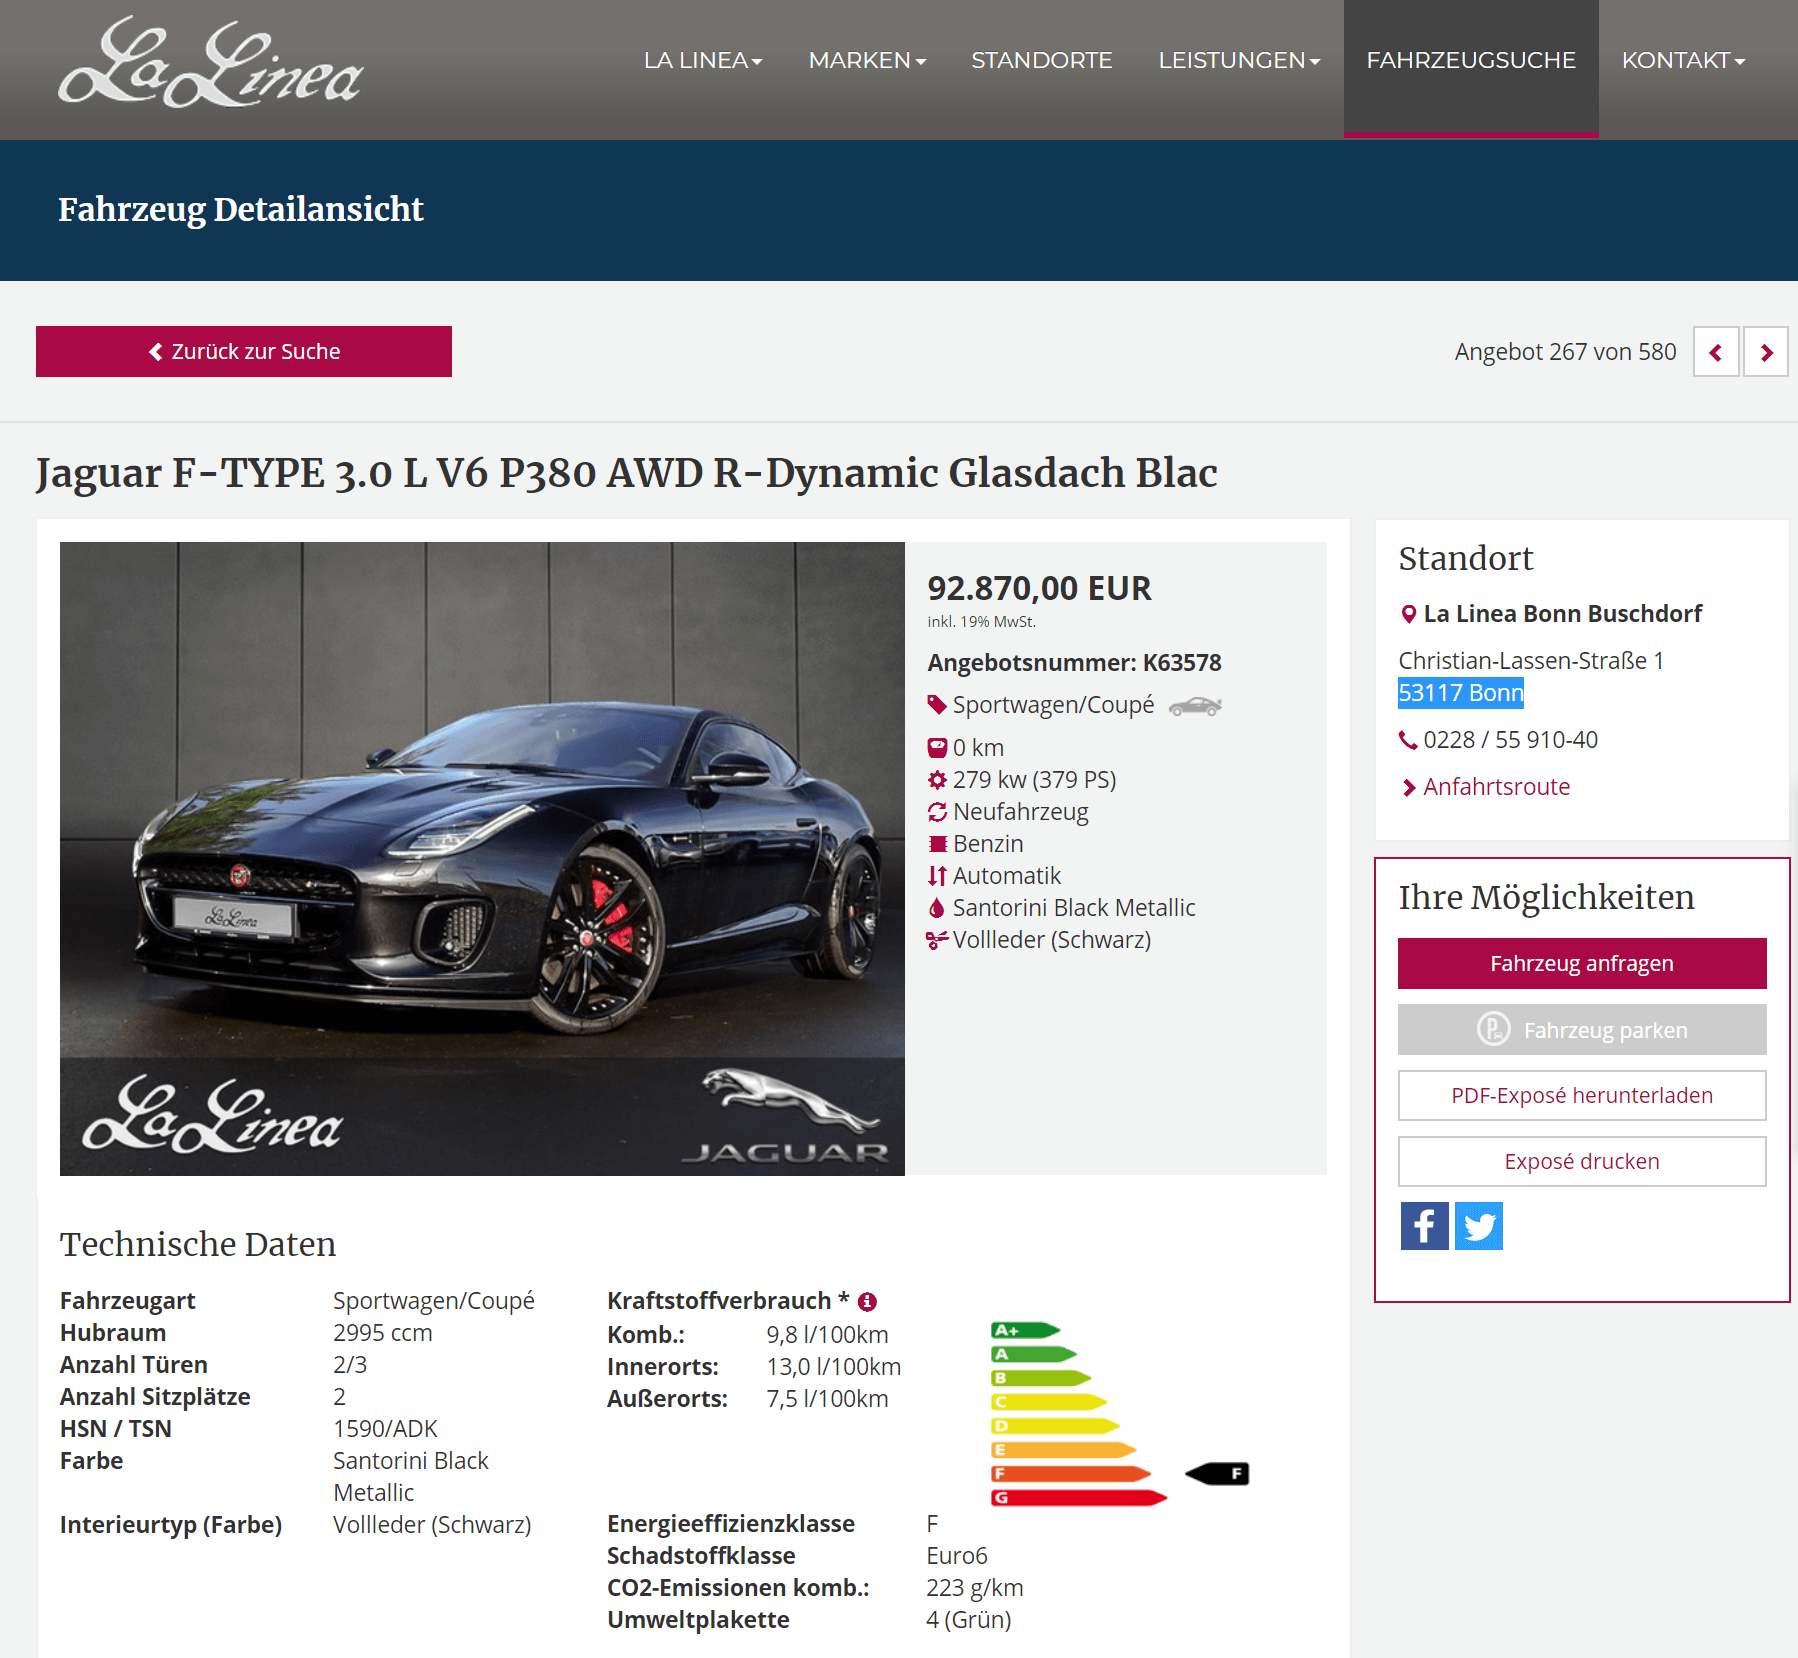1798x1658 pixels.
Task: Download the PDF-Exposé
Action: point(1582,1095)
